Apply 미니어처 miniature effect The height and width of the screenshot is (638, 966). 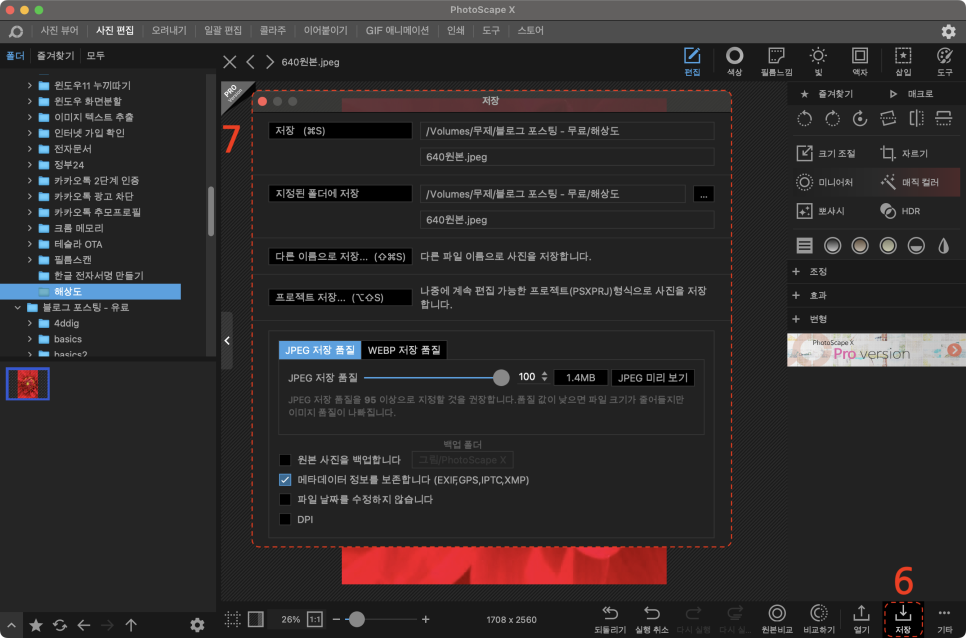pos(825,182)
